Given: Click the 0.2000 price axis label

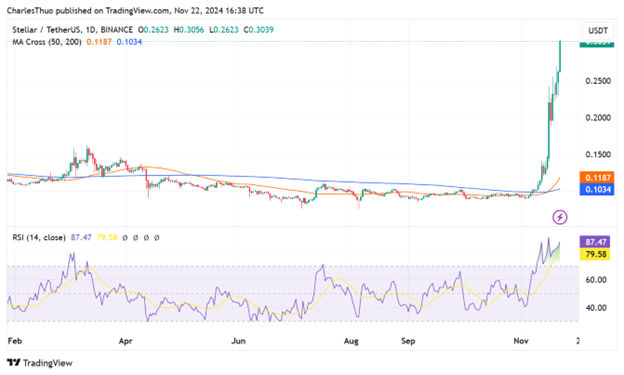Looking at the screenshot, I should [x=598, y=117].
